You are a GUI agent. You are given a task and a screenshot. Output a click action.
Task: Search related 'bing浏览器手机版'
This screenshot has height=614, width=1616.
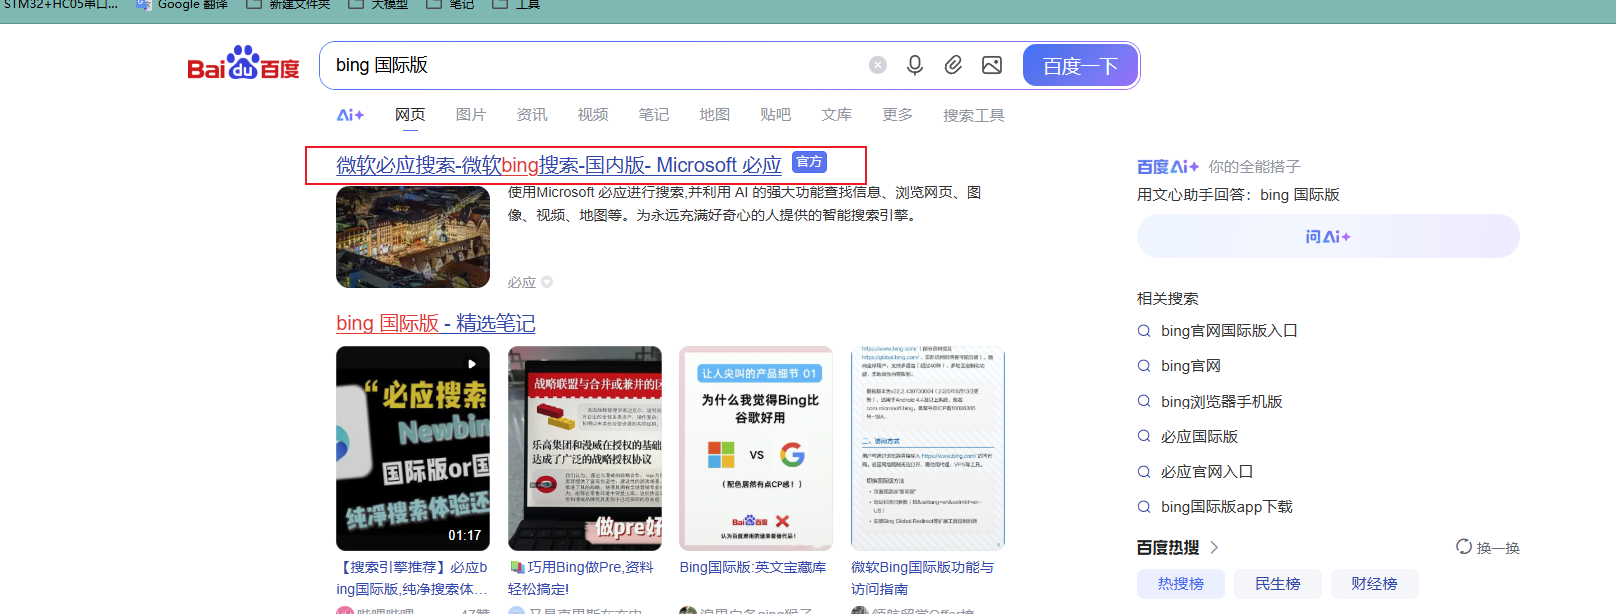coord(1222,401)
